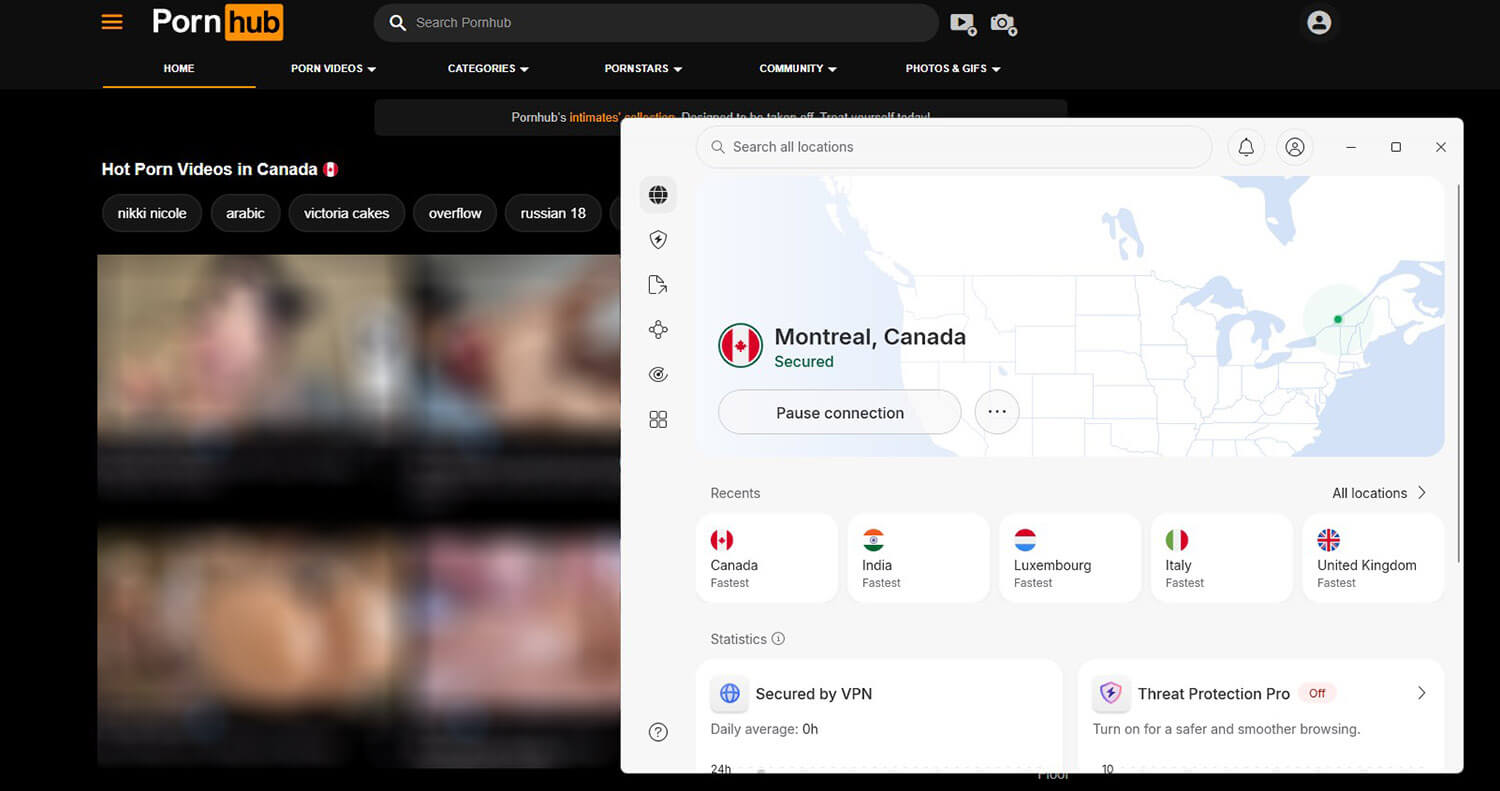Viewport: 1500px width, 791px height.
Task: Click the "Hot Porn Videos in Canada" heading
Action: 209,169
